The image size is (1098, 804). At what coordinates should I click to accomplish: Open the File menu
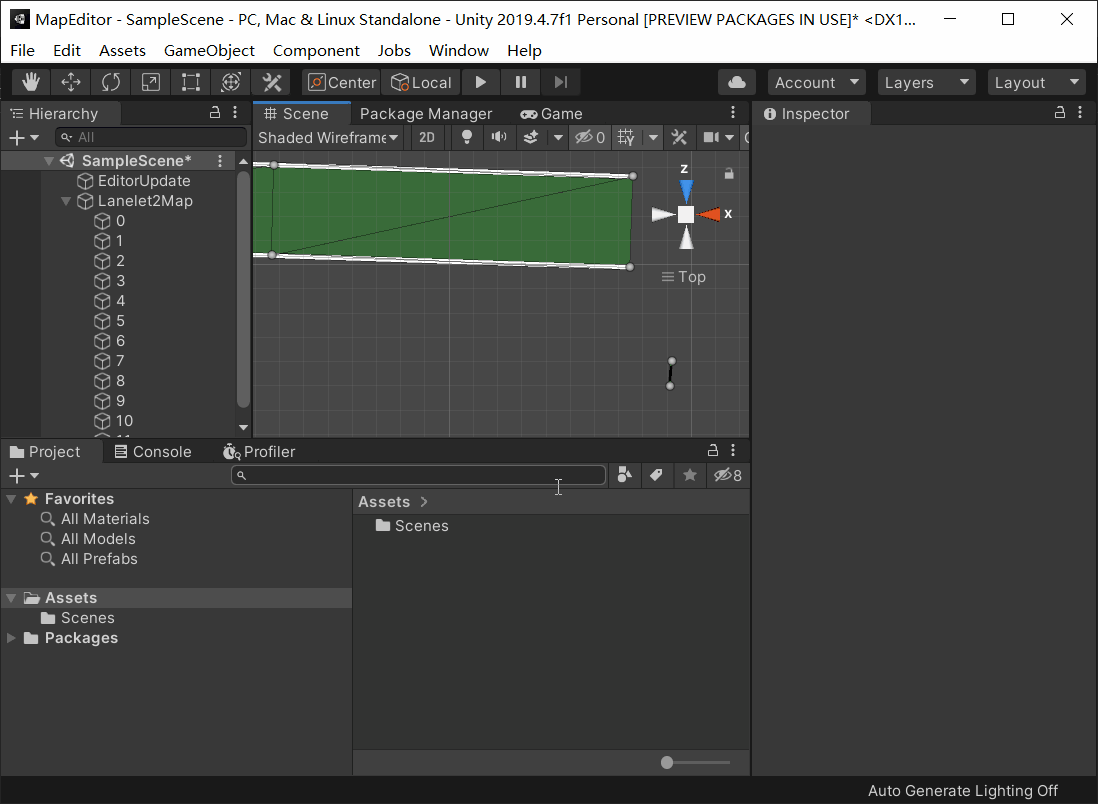(x=22, y=50)
